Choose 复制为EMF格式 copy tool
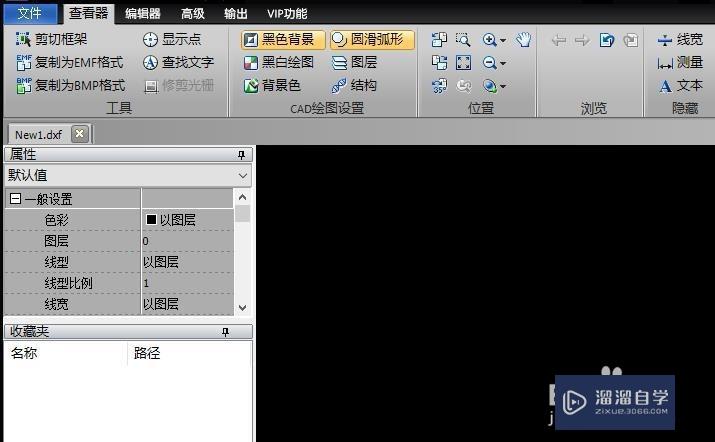This screenshot has width=715, height=442. (x=69, y=62)
